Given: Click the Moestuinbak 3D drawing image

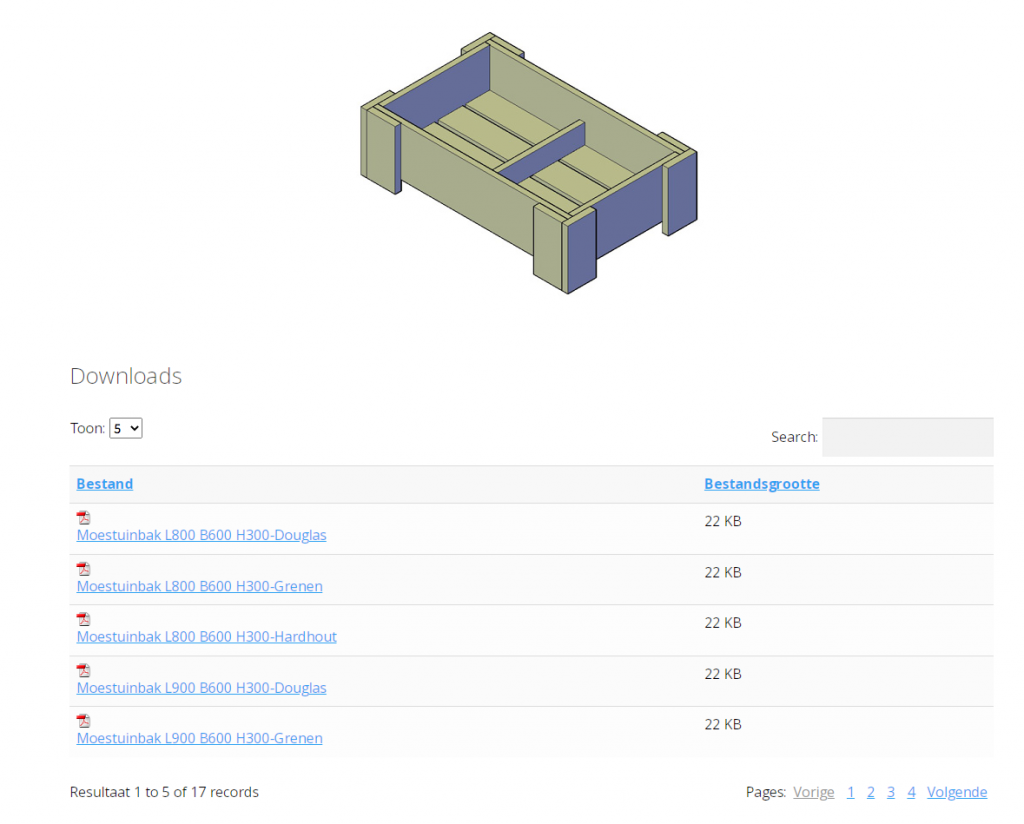Looking at the screenshot, I should (528, 162).
